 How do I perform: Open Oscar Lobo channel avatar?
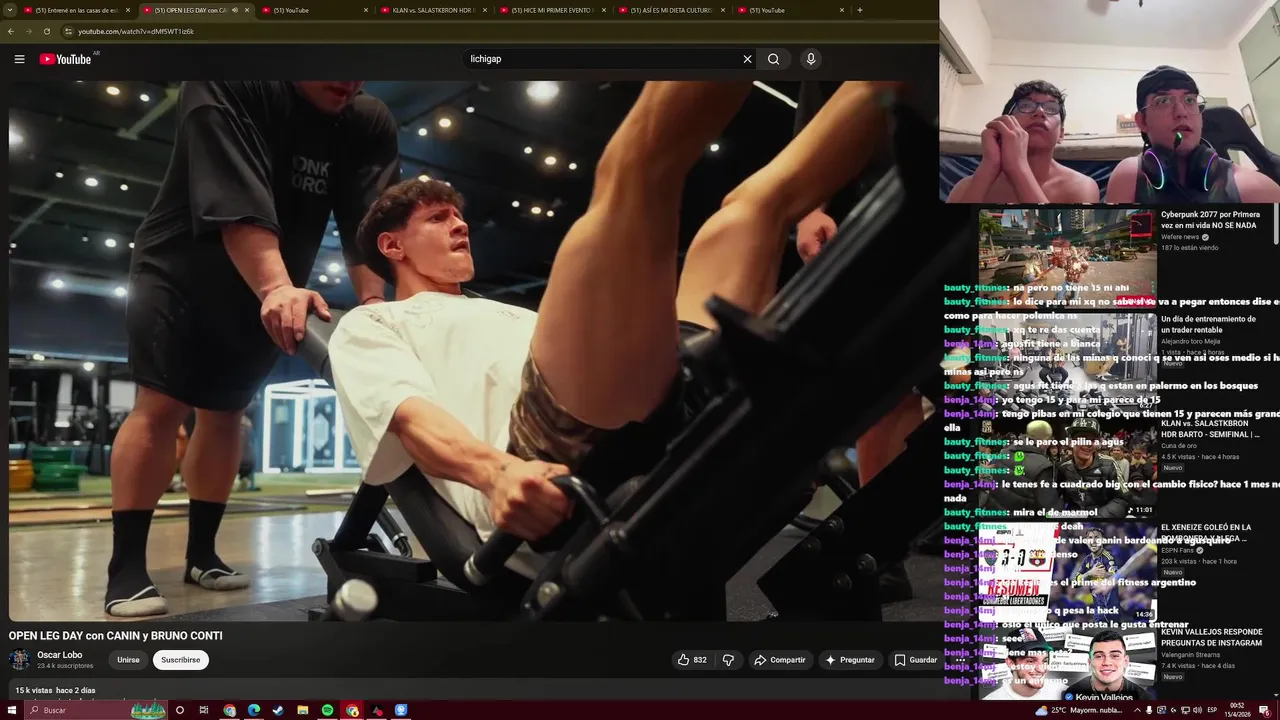19,660
